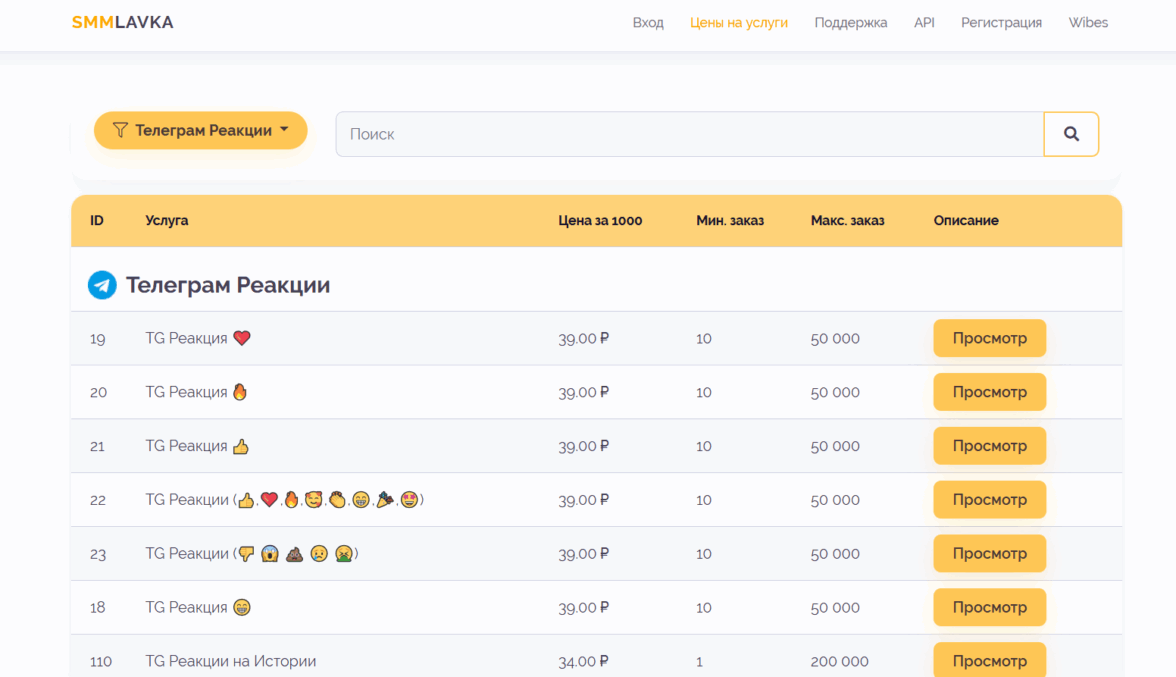Screen dimensions: 1176x677
Task: Open the Wibes link
Action: pyautogui.click(x=1088, y=22)
